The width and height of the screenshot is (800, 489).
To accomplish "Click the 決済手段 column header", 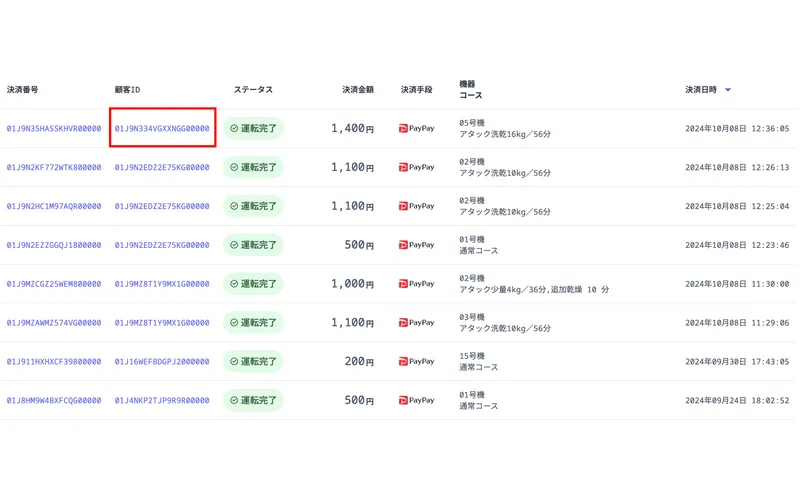I will coord(416,90).
